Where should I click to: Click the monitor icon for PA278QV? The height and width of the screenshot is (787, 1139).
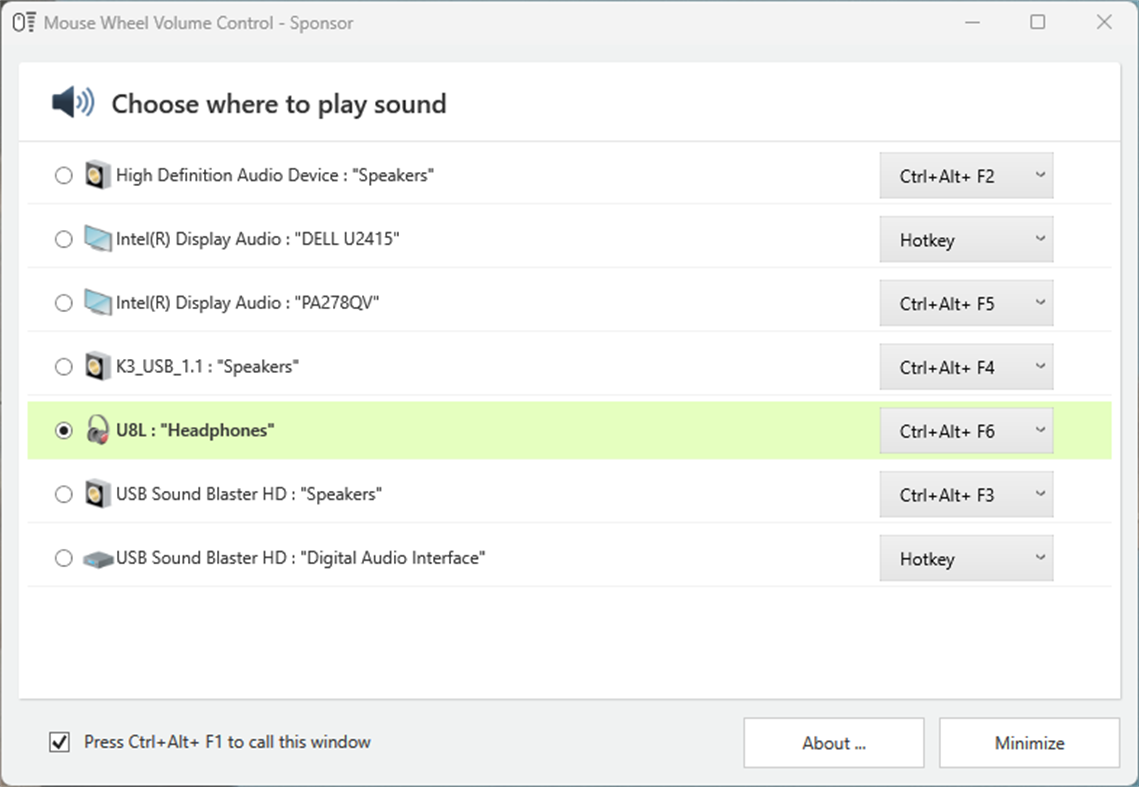pyautogui.click(x=97, y=303)
